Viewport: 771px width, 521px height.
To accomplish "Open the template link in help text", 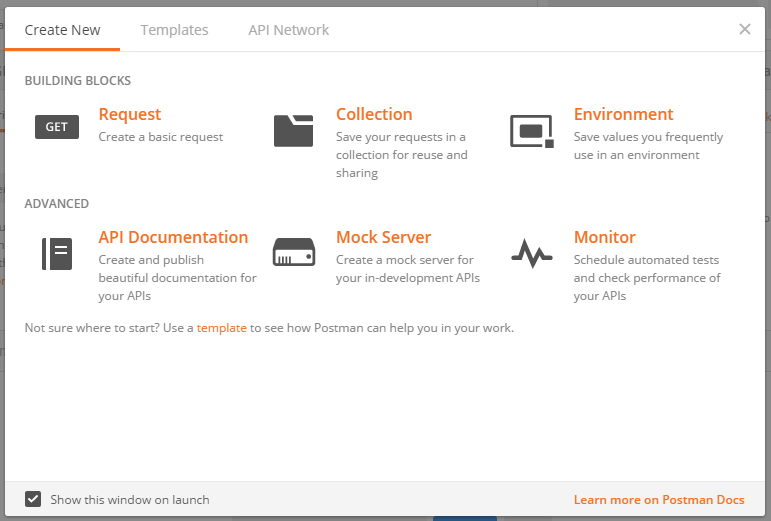I will 222,328.
